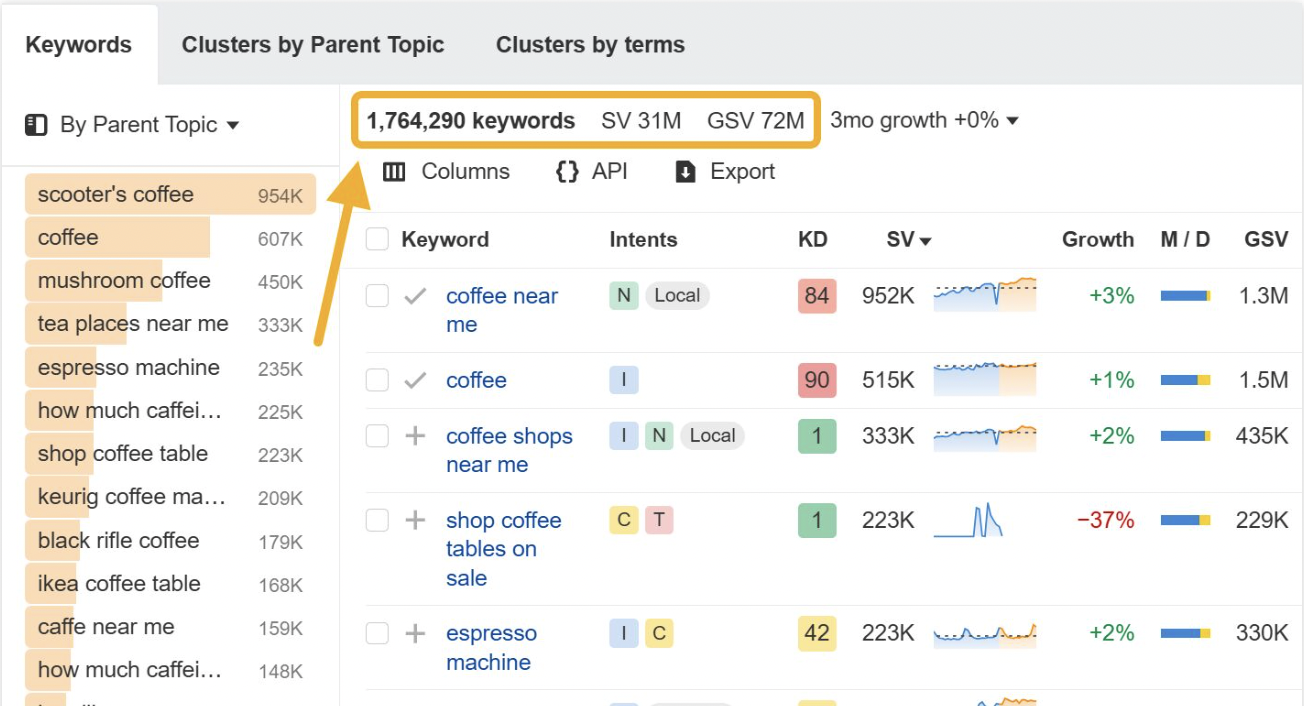Open the Columns settings icon
The image size is (1304, 706).
point(394,171)
